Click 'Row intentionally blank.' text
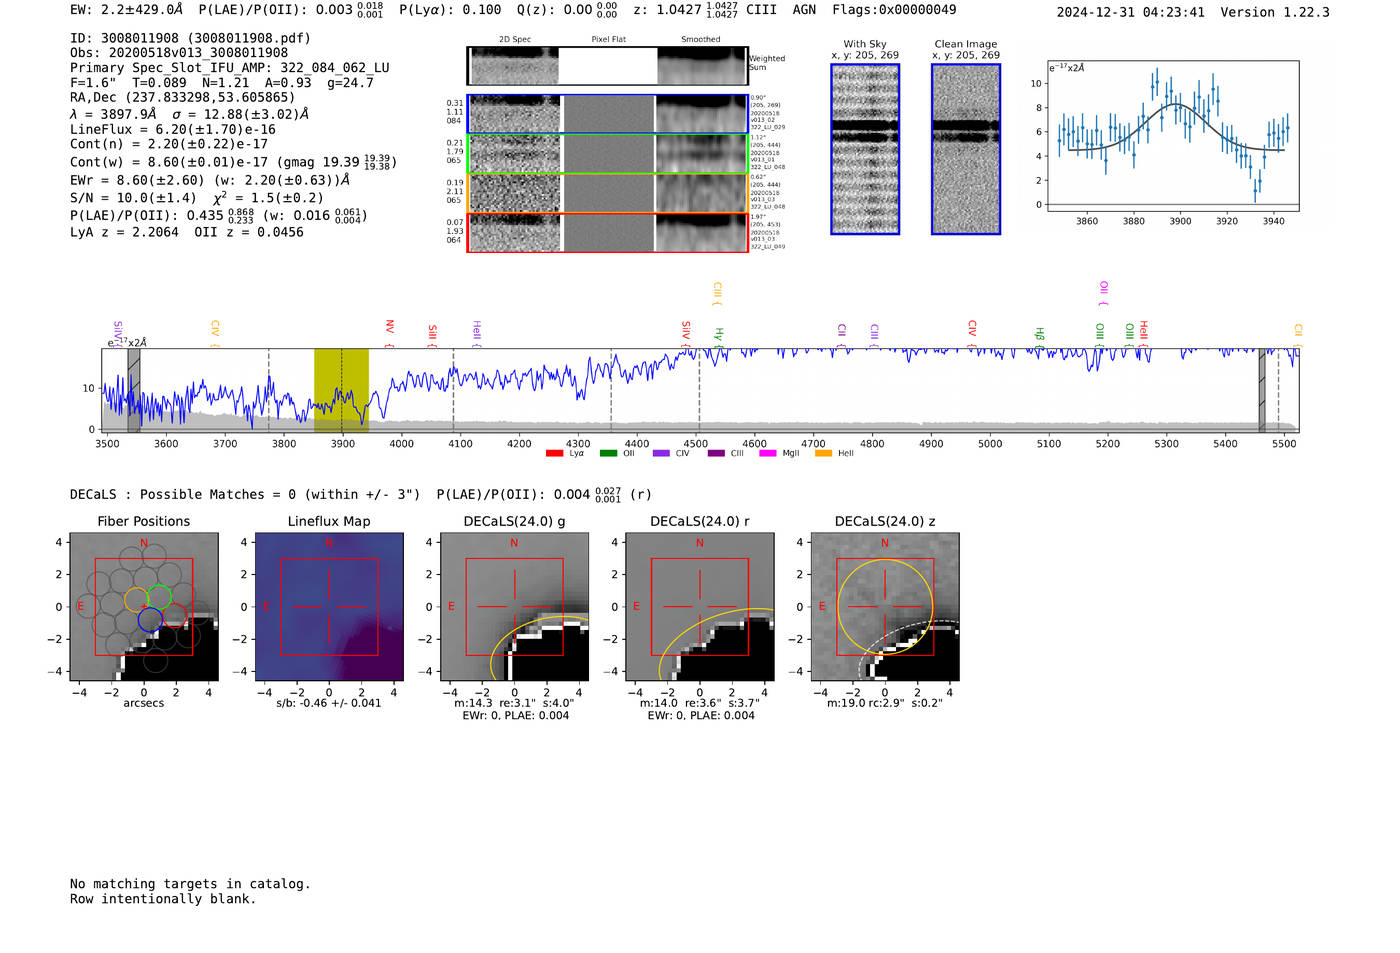This screenshot has height=953, width=1400. 163,899
